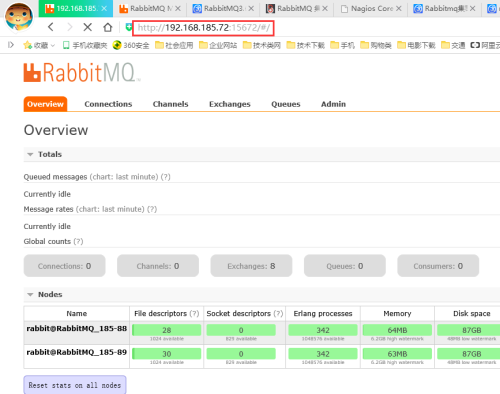
Task: Open the 技术类网 bookmark folder
Action: tap(262, 45)
